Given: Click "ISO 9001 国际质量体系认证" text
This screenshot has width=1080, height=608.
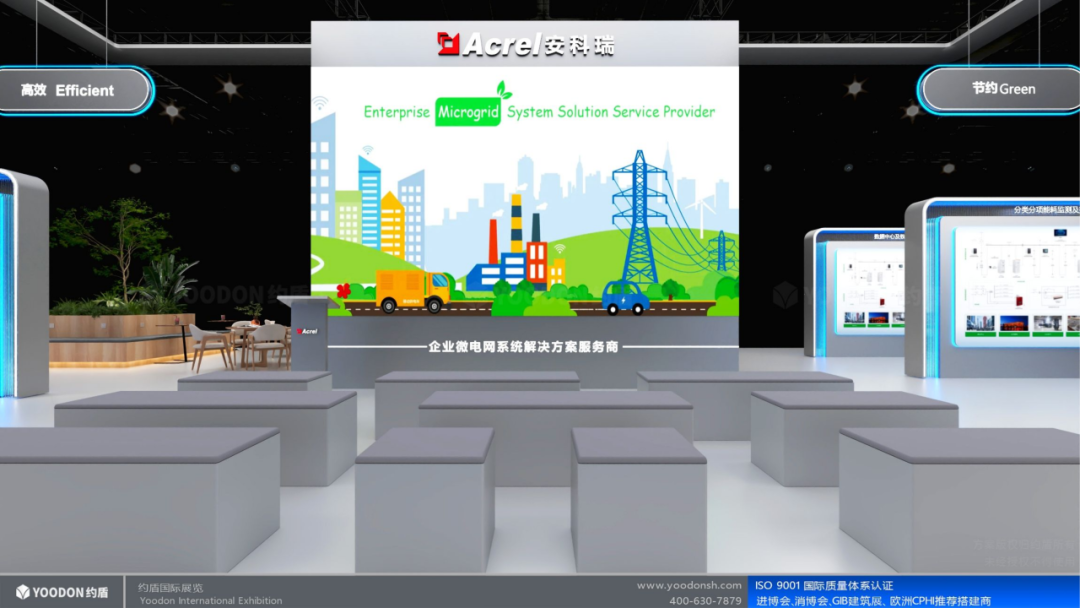Looking at the screenshot, I should (x=824, y=585).
